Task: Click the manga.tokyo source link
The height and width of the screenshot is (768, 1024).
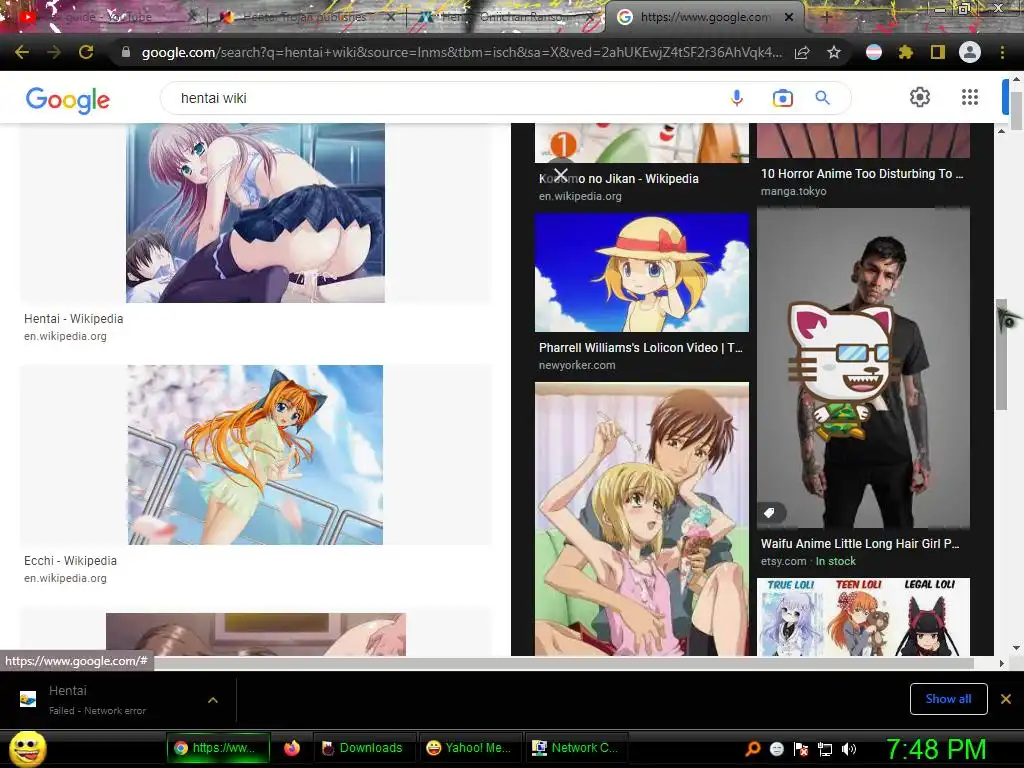Action: [793, 191]
